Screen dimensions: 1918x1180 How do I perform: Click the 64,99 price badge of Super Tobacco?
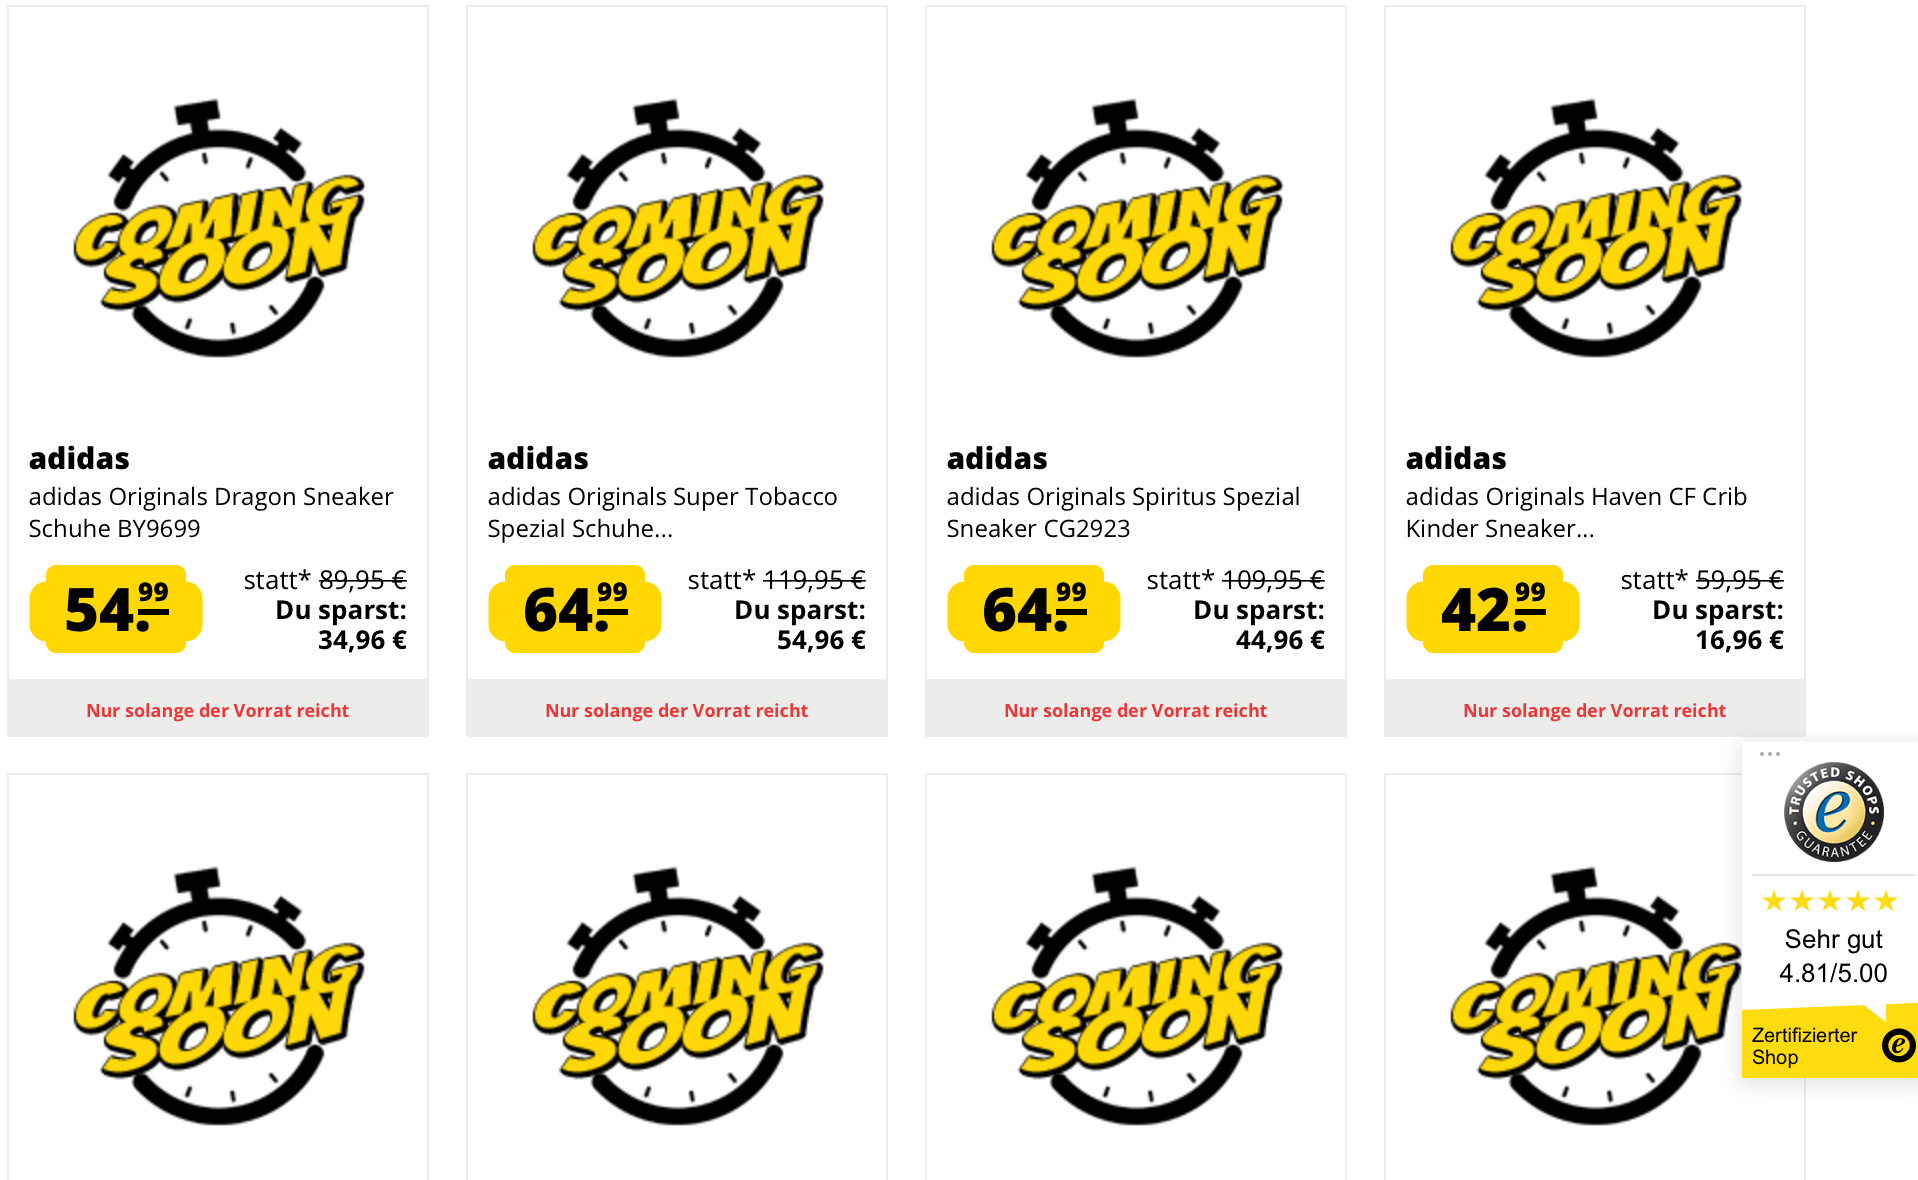575,609
